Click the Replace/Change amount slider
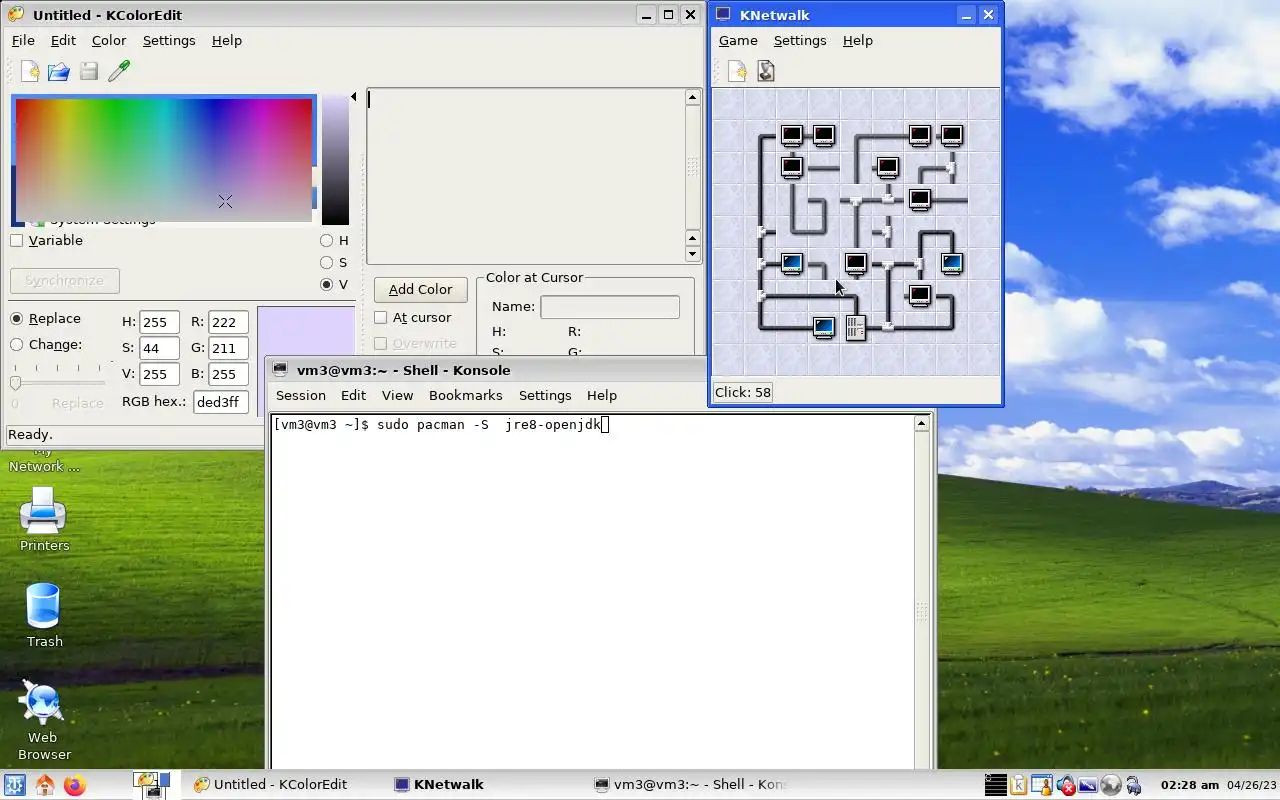1280x800 pixels. tap(58, 383)
